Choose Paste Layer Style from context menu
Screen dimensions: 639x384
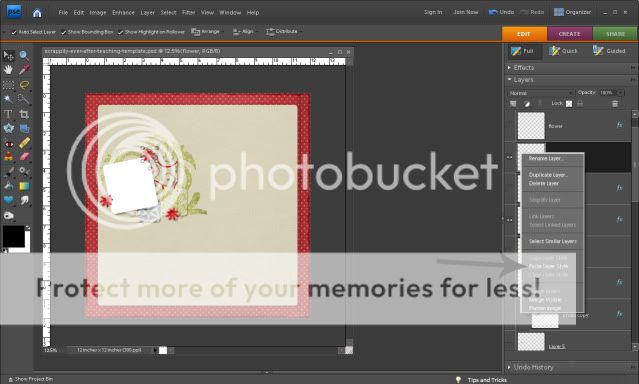click(548, 266)
